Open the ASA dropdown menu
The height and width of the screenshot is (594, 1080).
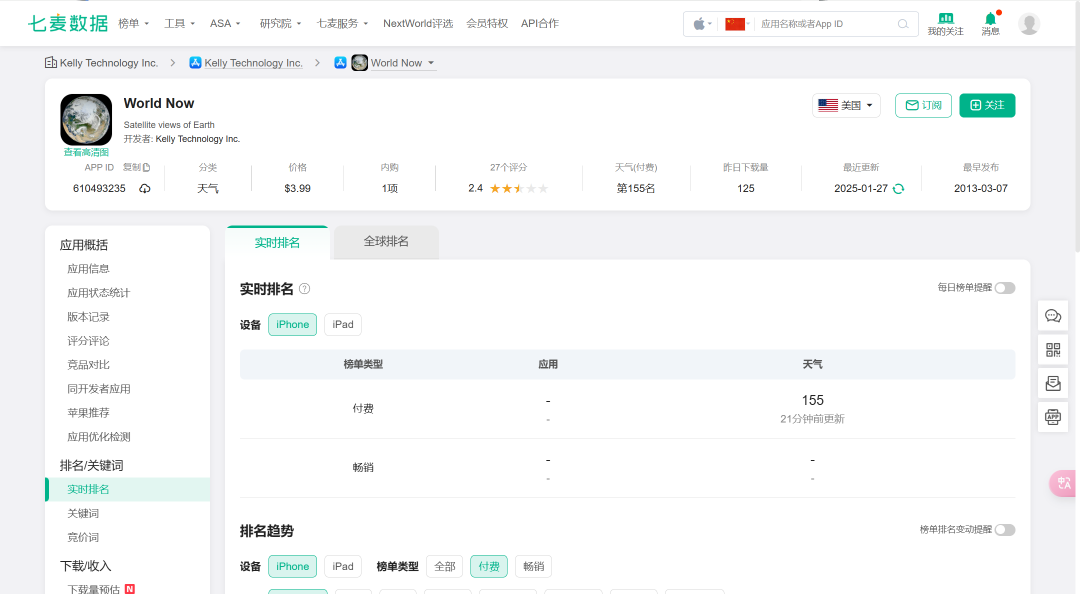[225, 23]
